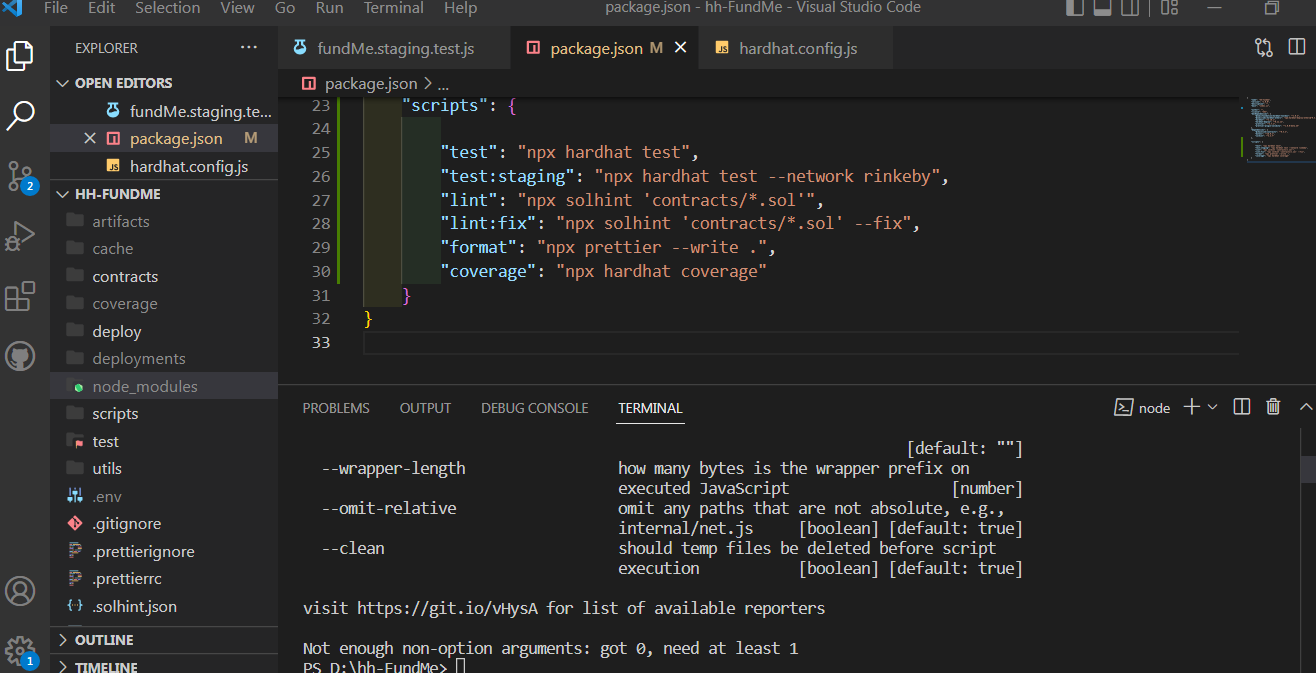Image resolution: width=1316 pixels, height=673 pixels.
Task: Open the Run menu
Action: (x=330, y=8)
